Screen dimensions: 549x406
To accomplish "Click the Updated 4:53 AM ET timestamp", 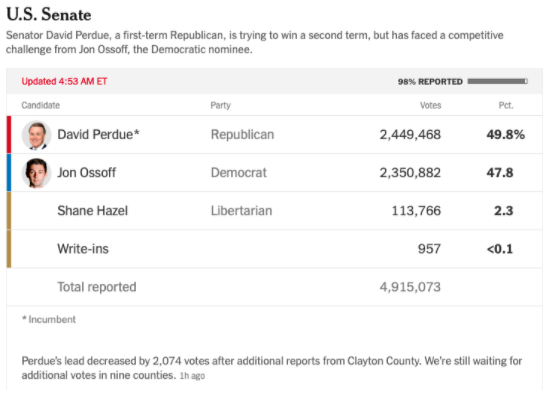I will click(64, 82).
